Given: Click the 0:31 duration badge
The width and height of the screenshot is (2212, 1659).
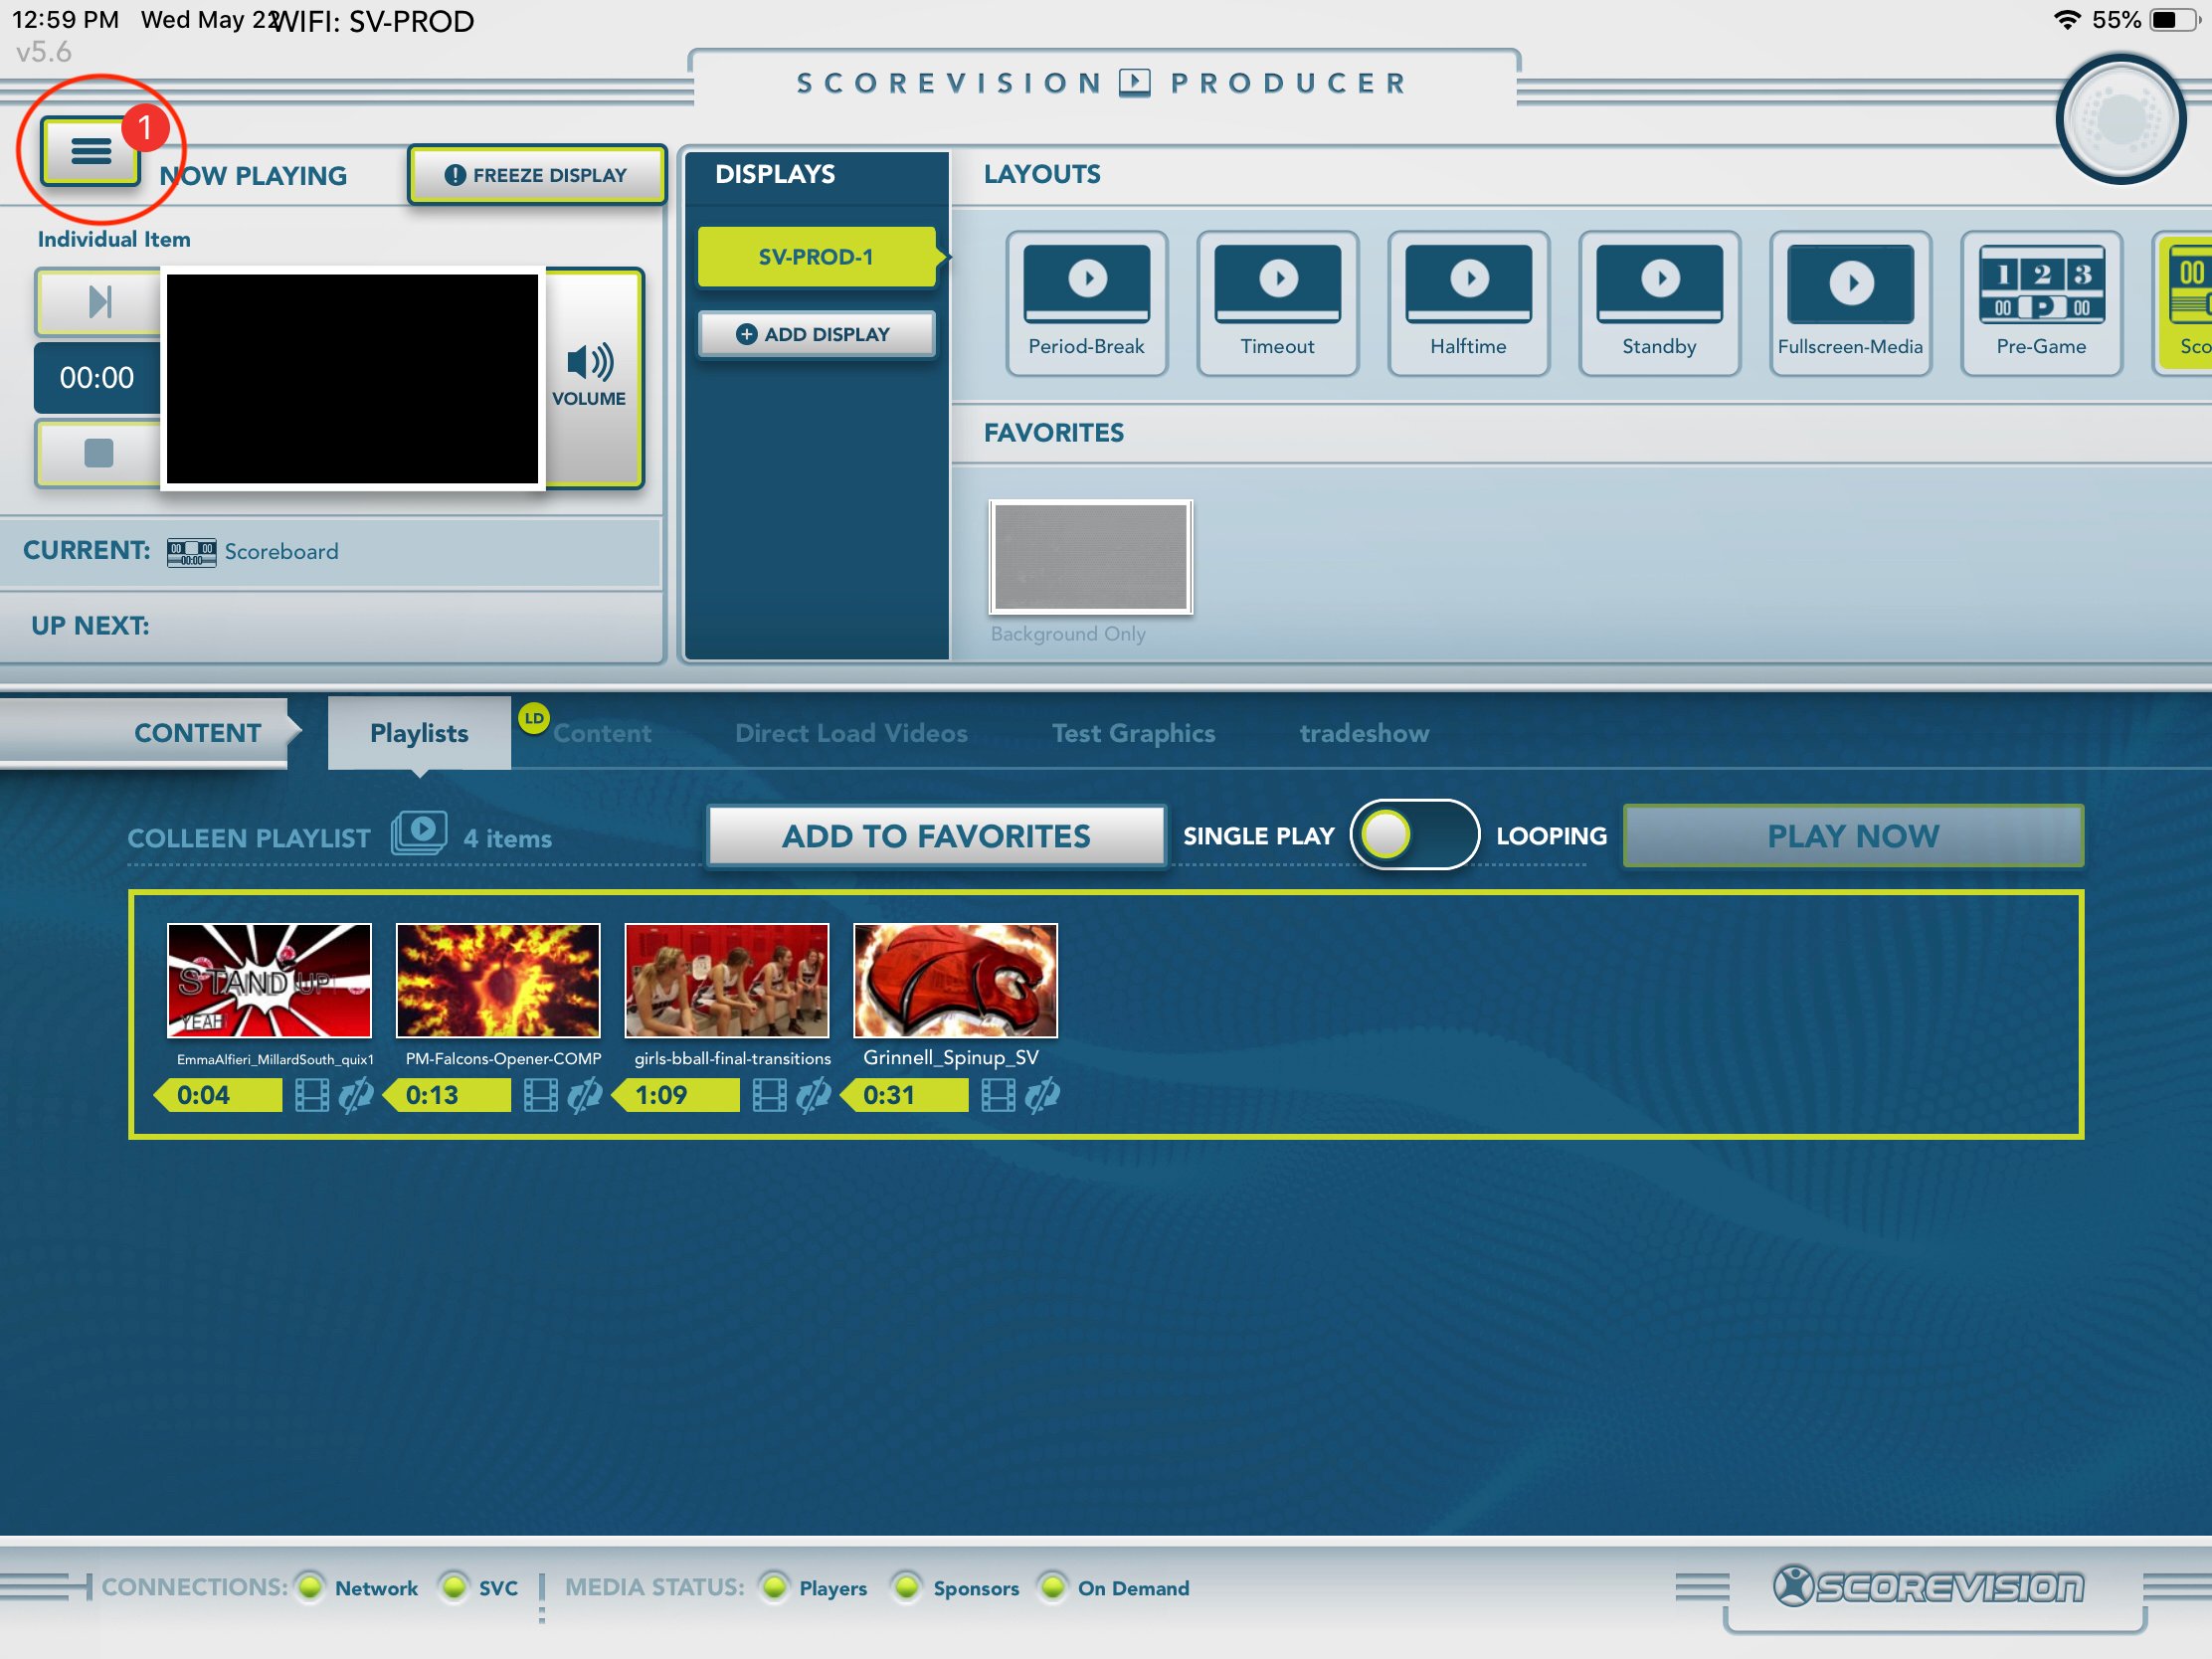Looking at the screenshot, I should (x=904, y=1095).
